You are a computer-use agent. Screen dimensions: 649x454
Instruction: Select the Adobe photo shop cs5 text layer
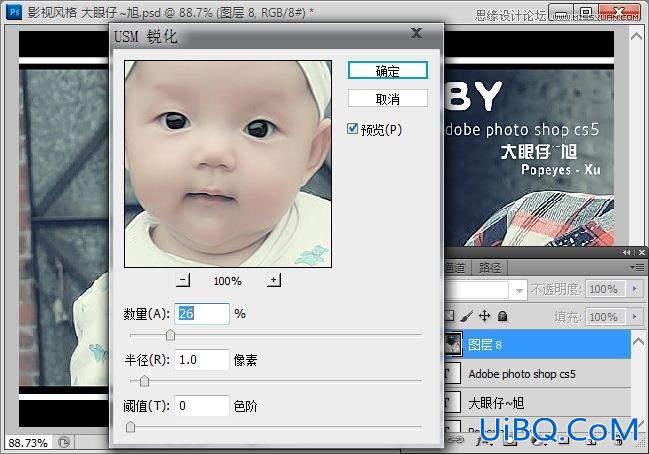click(537, 374)
